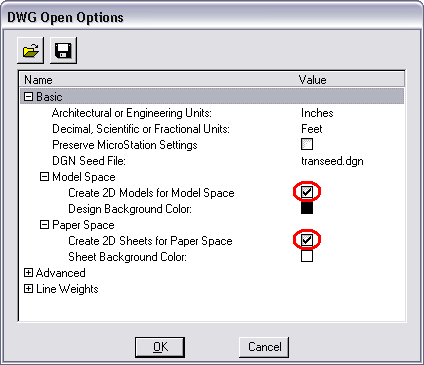Click the open settings folder icon
The height and width of the screenshot is (365, 424).
point(30,51)
